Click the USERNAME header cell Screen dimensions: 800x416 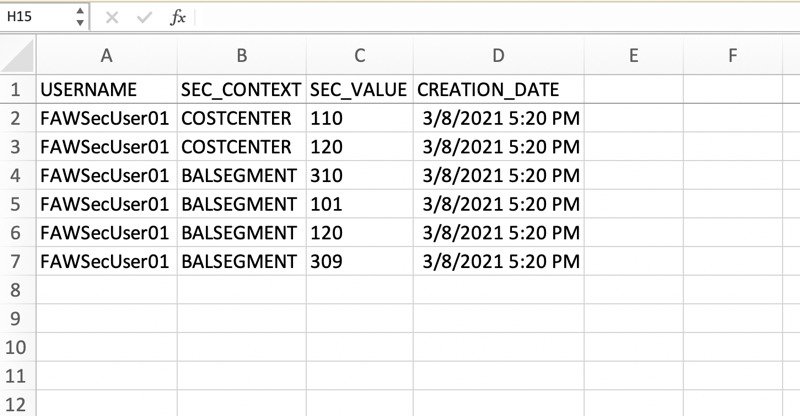pyautogui.click(x=106, y=89)
